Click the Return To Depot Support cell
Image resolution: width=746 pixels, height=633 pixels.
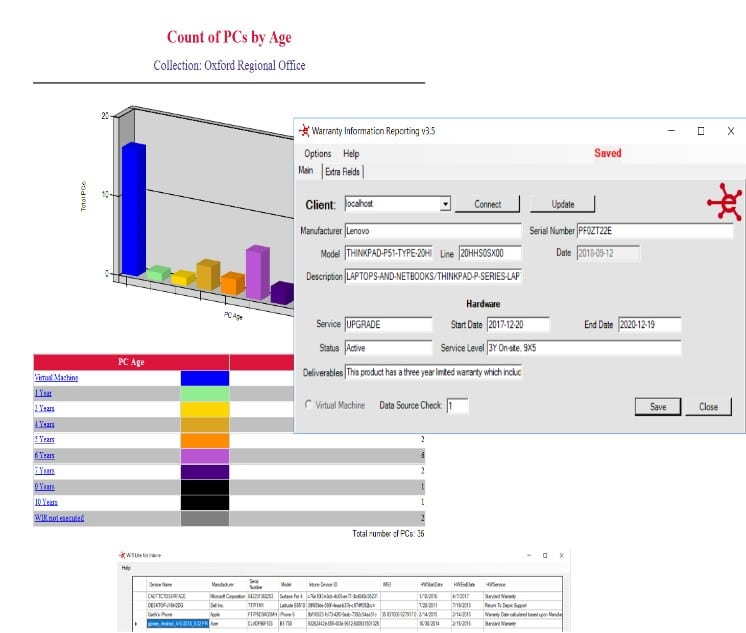pyautogui.click(x=523, y=605)
